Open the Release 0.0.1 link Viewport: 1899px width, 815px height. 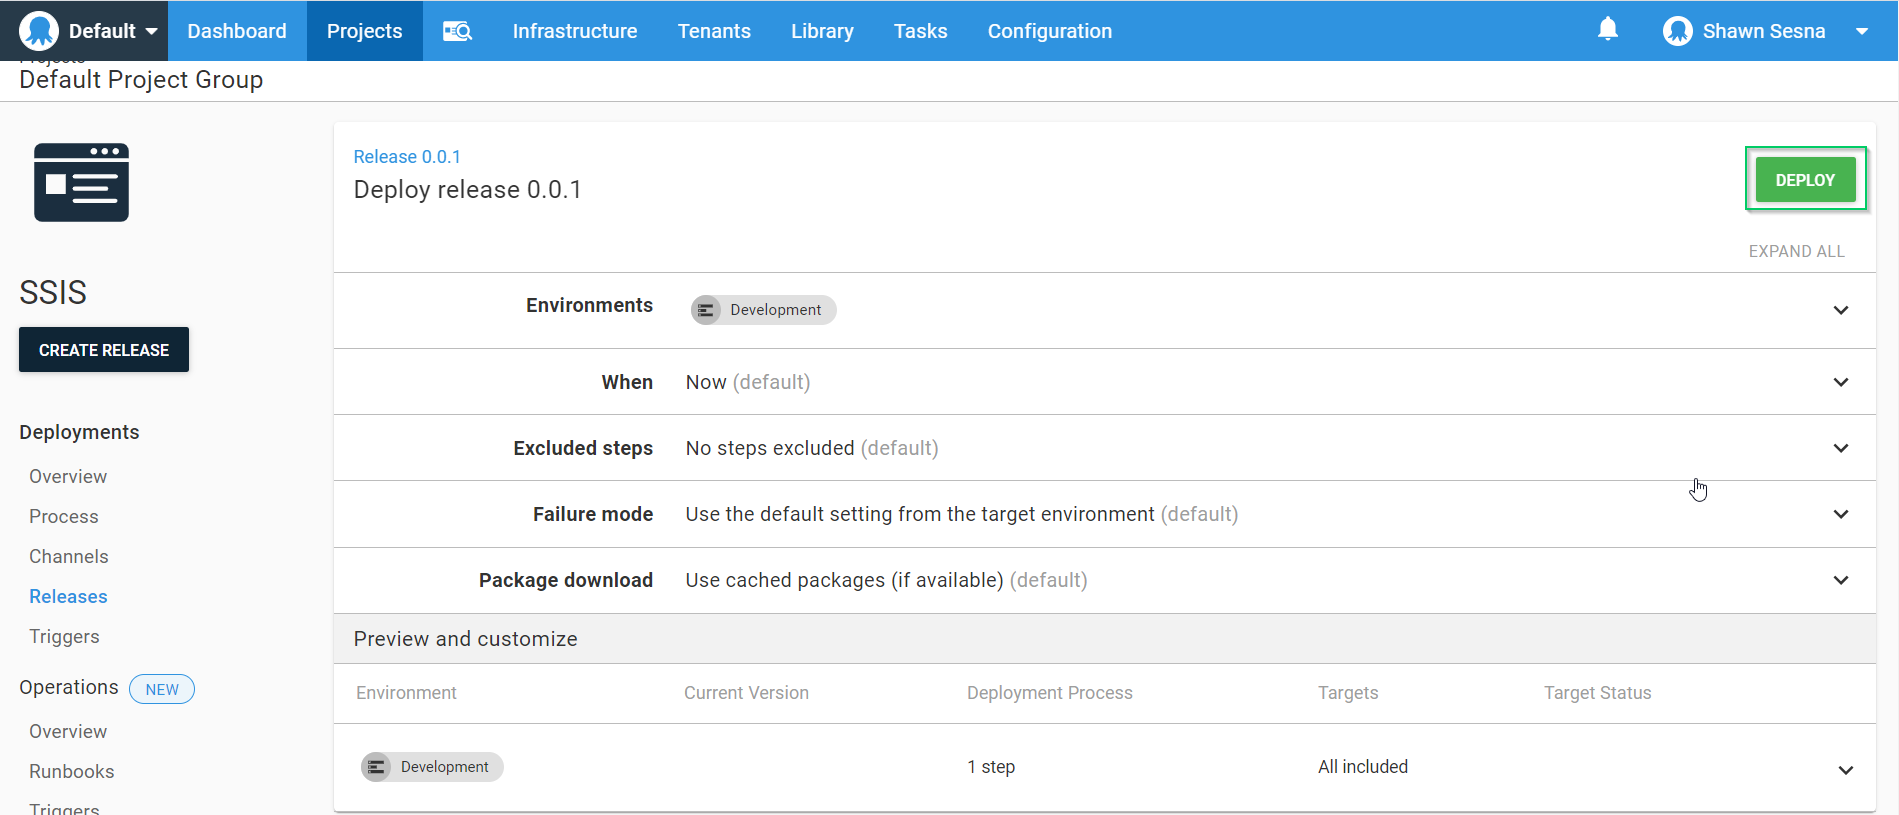point(407,157)
